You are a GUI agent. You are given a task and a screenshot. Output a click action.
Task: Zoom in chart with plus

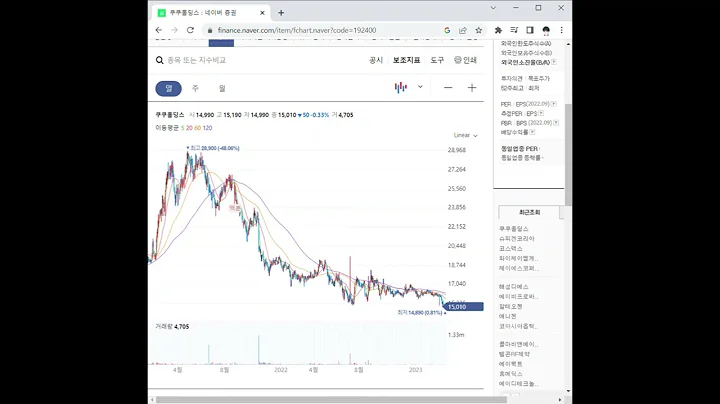(x=472, y=88)
